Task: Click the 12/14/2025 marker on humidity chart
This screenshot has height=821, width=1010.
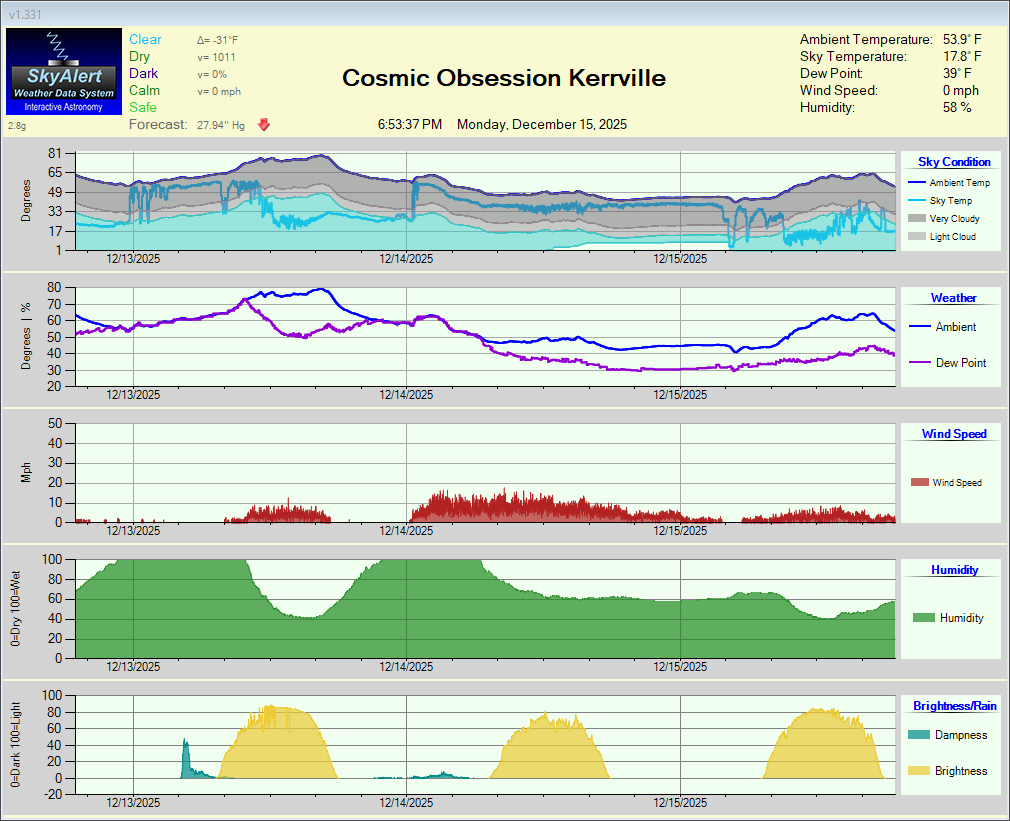Action: pos(407,666)
